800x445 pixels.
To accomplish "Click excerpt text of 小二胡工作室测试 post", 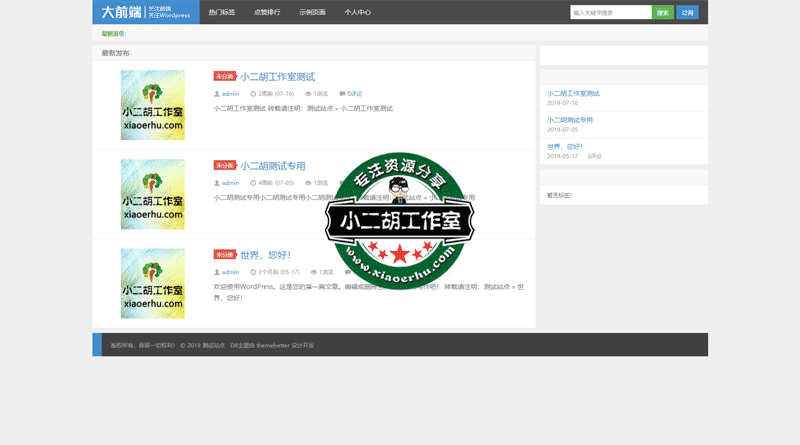I will [x=303, y=108].
